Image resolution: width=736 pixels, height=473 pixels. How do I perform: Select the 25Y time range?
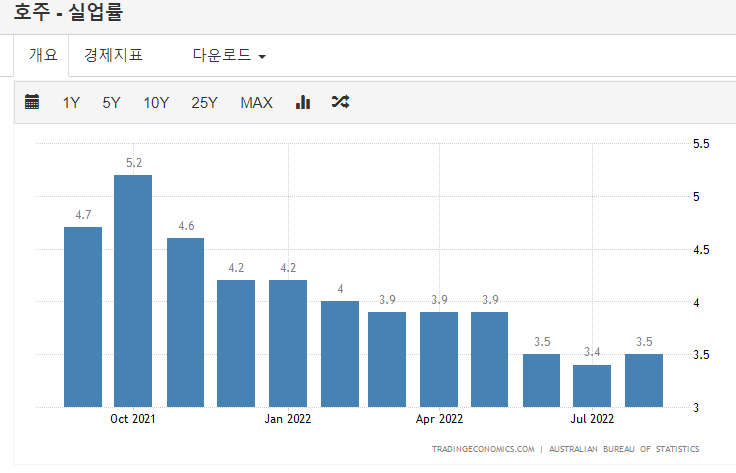(204, 103)
